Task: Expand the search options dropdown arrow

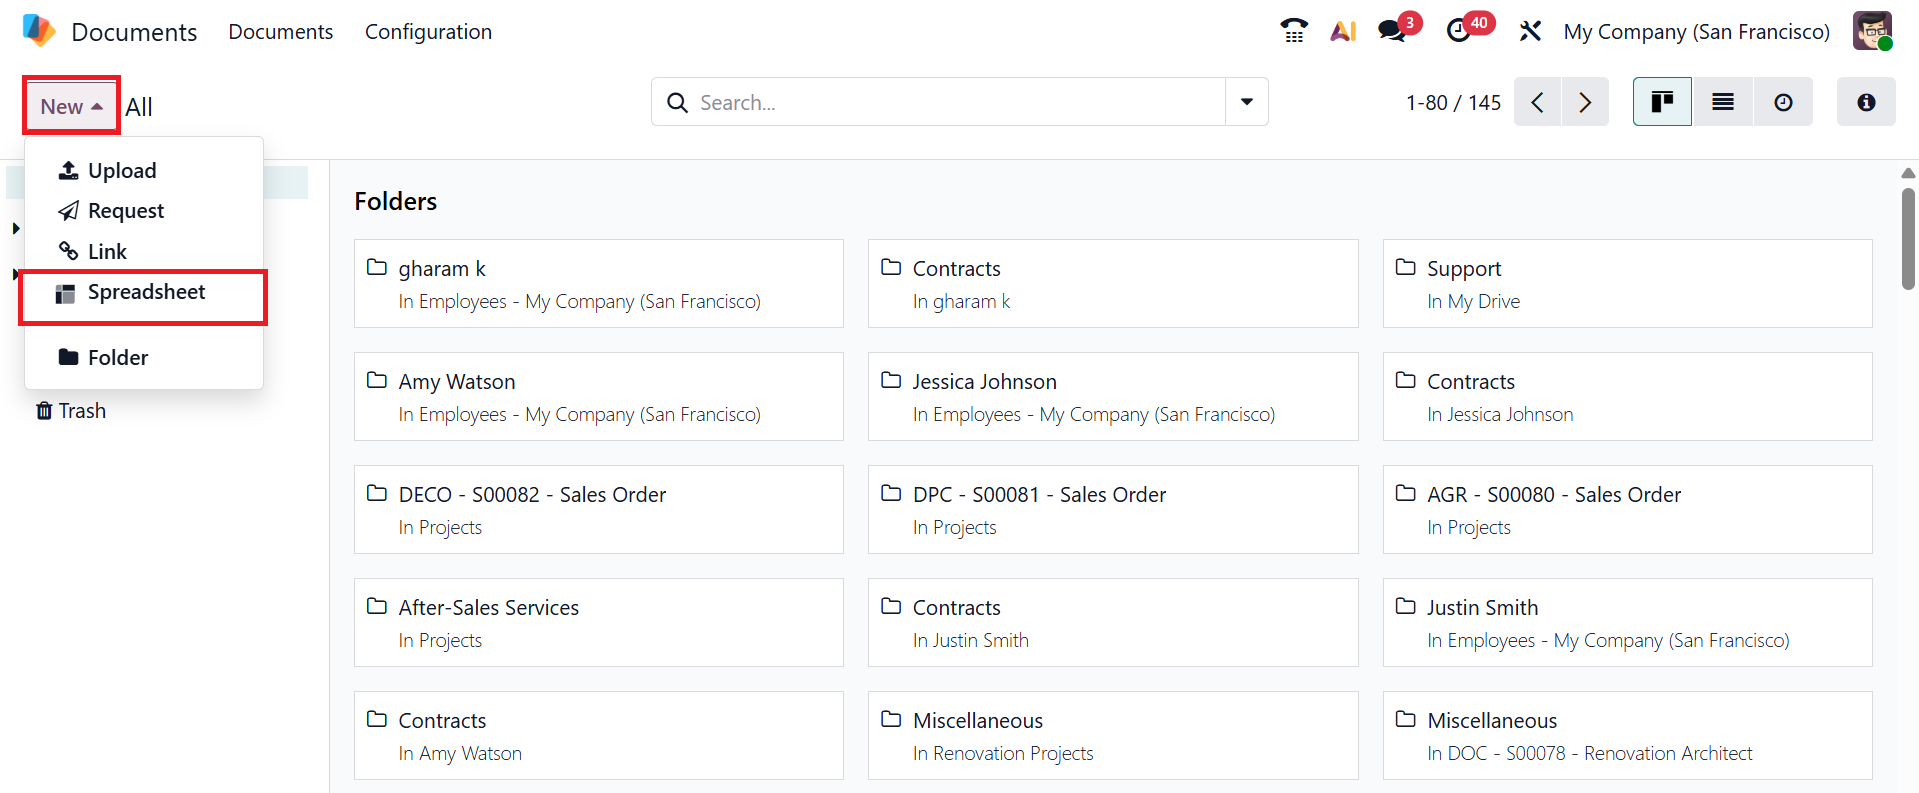Action: pos(1247,102)
